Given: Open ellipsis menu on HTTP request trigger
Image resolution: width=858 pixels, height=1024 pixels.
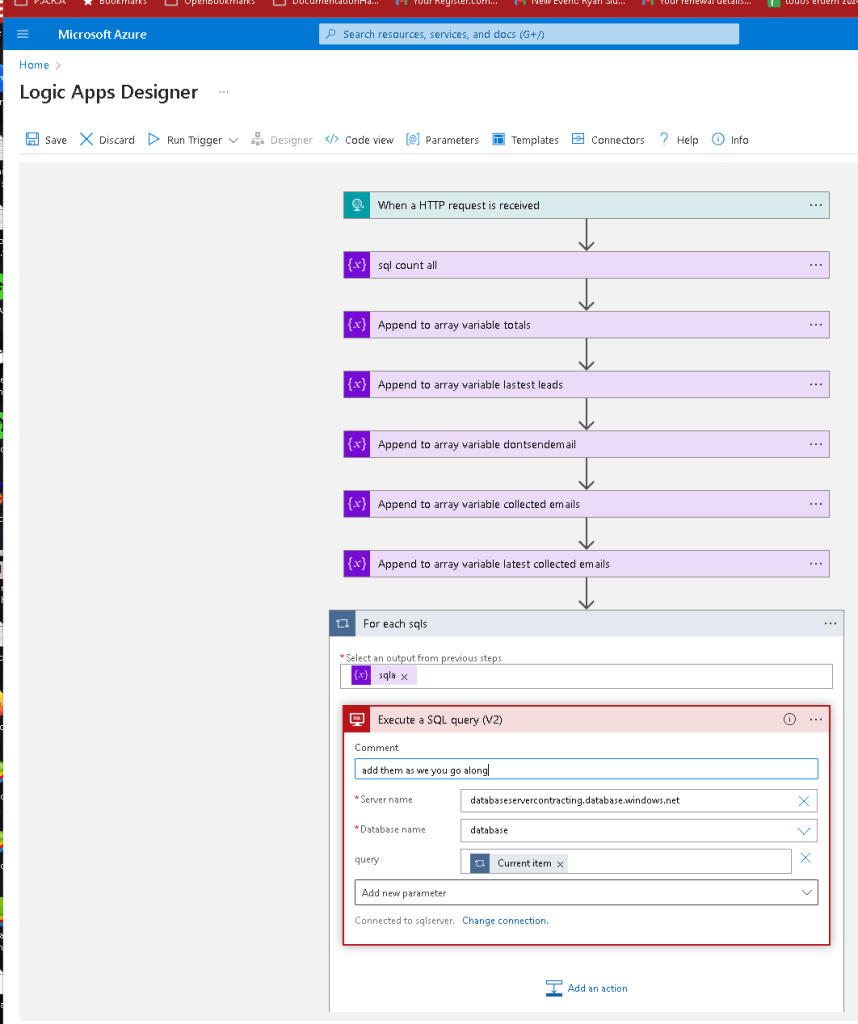Looking at the screenshot, I should tap(816, 205).
